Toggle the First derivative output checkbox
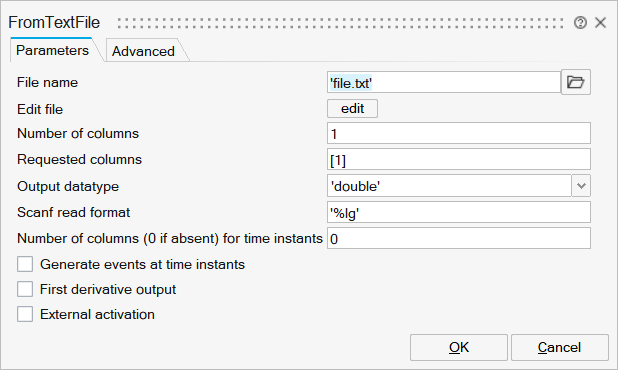The height and width of the screenshot is (370, 618). [x=25, y=289]
